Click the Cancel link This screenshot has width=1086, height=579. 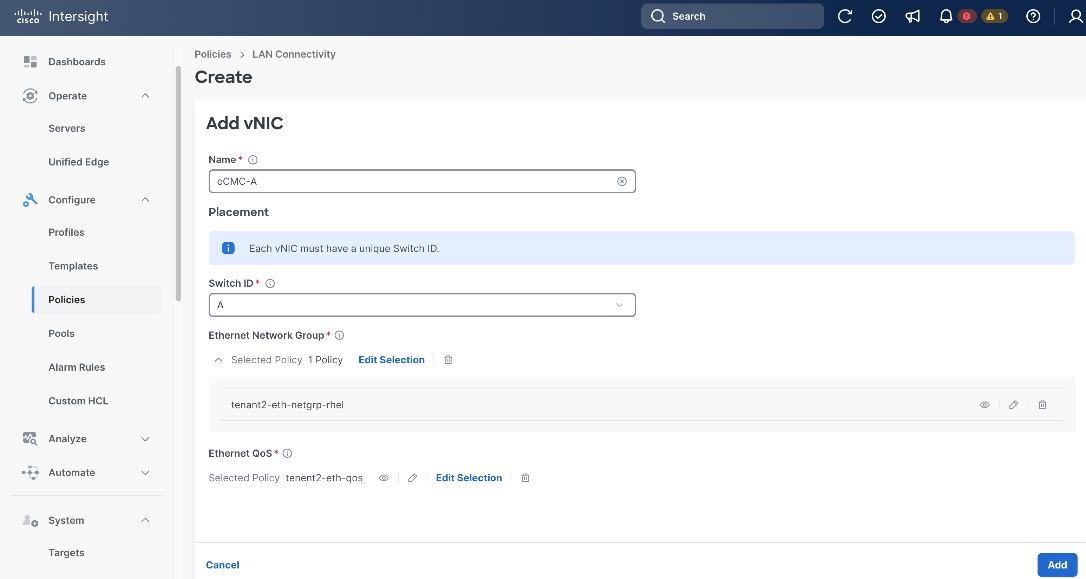222,565
